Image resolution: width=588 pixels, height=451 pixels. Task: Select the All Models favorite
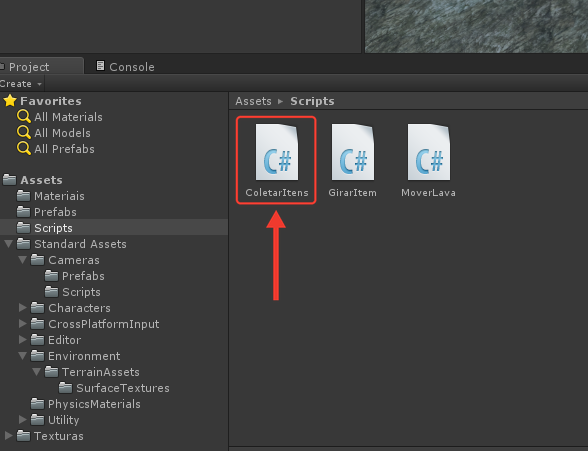62,133
